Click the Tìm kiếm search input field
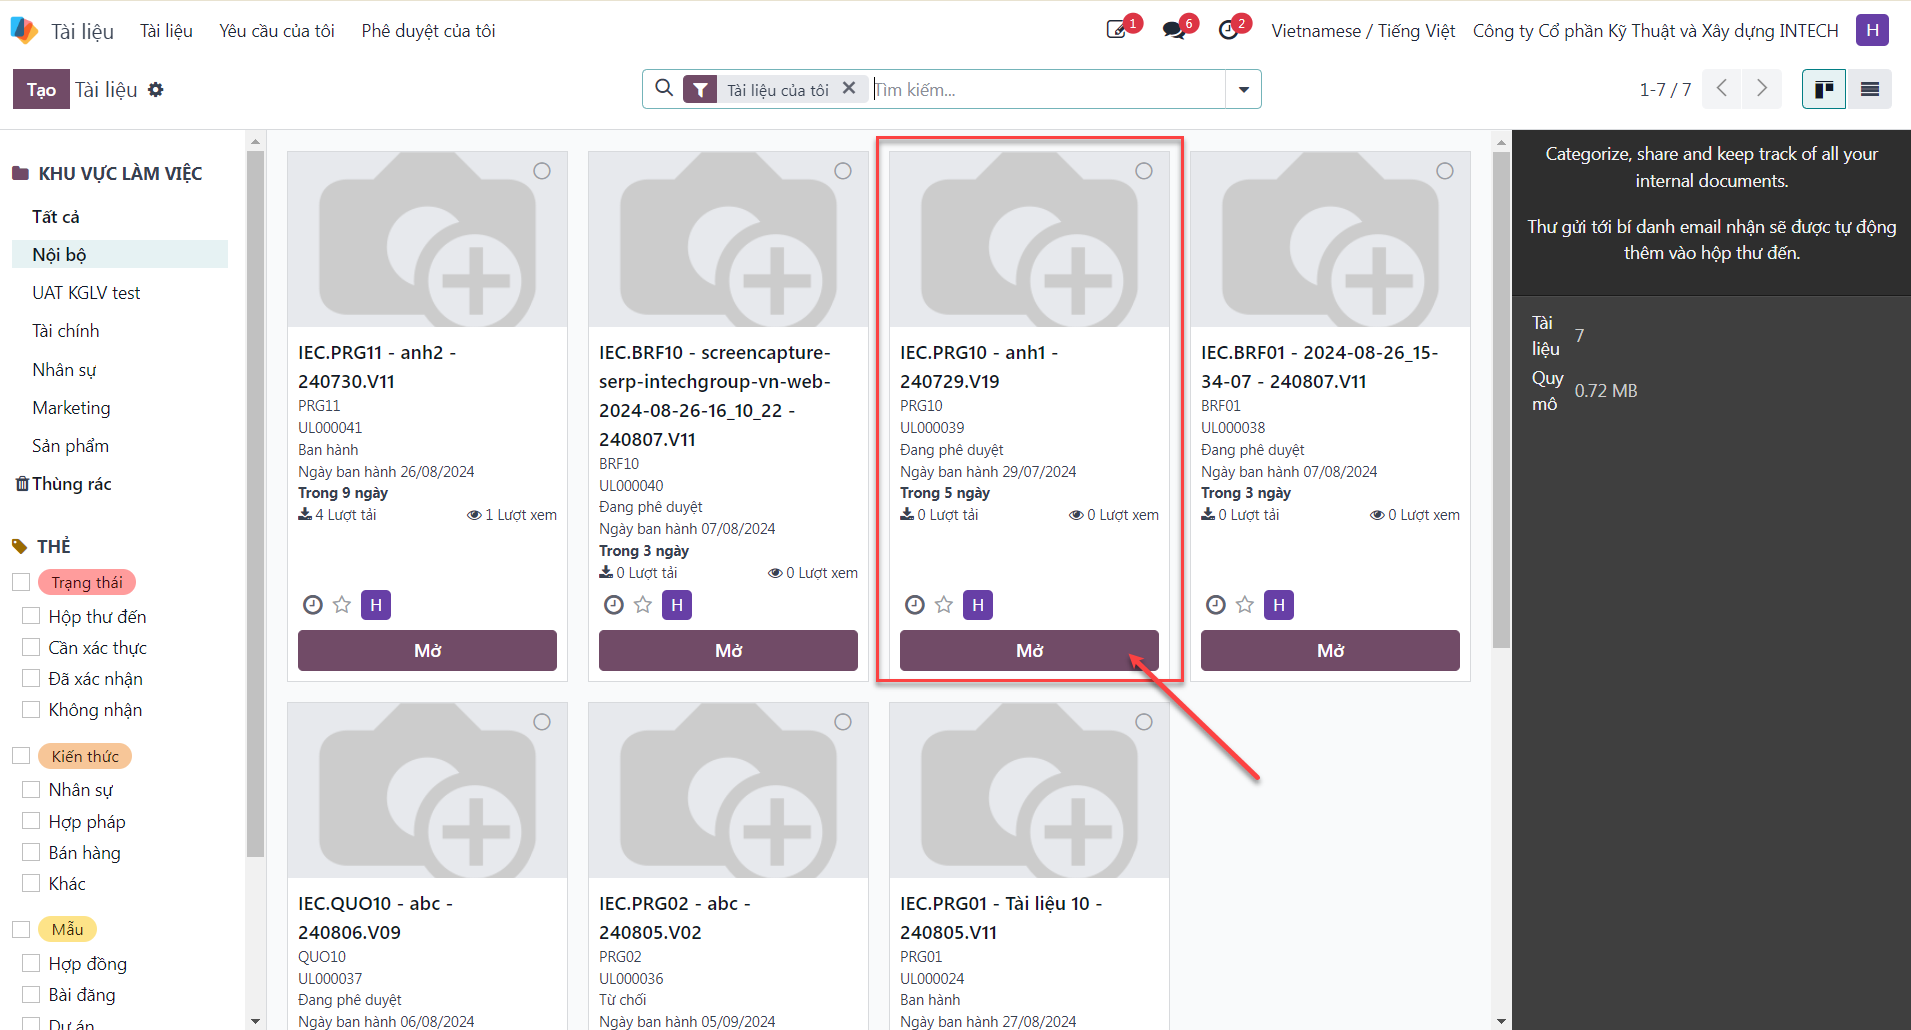This screenshot has height=1030, width=1911. click(1048, 89)
